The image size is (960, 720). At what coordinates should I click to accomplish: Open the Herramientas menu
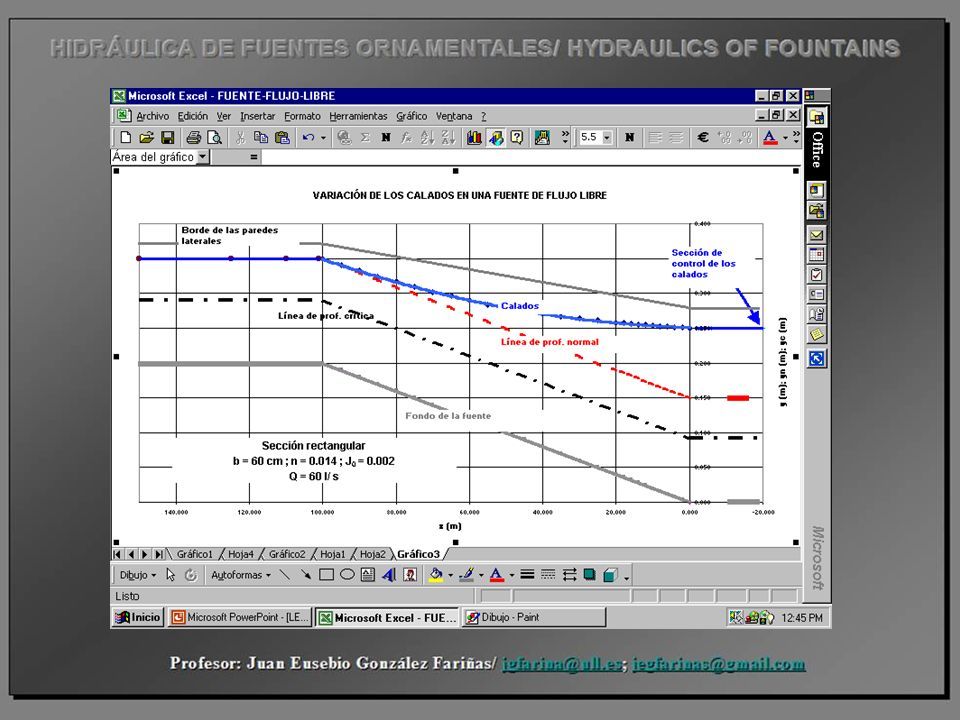(358, 116)
